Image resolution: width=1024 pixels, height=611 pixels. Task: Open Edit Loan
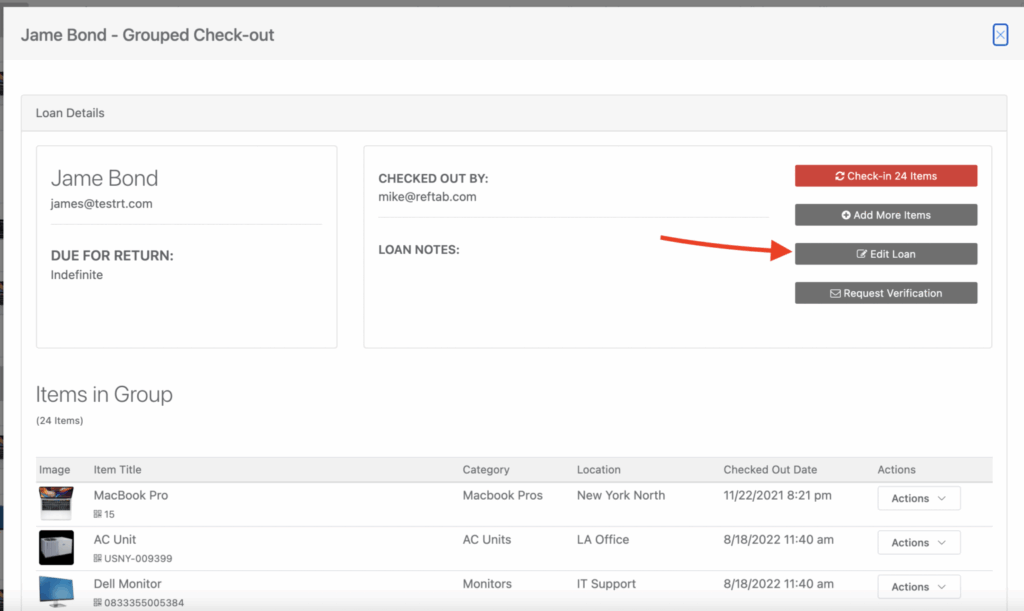tap(885, 254)
